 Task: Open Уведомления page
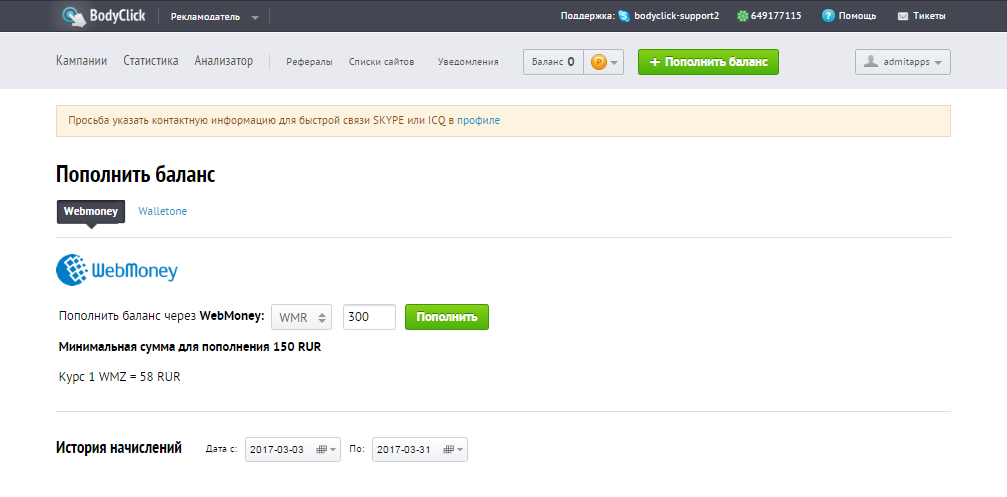(x=468, y=62)
